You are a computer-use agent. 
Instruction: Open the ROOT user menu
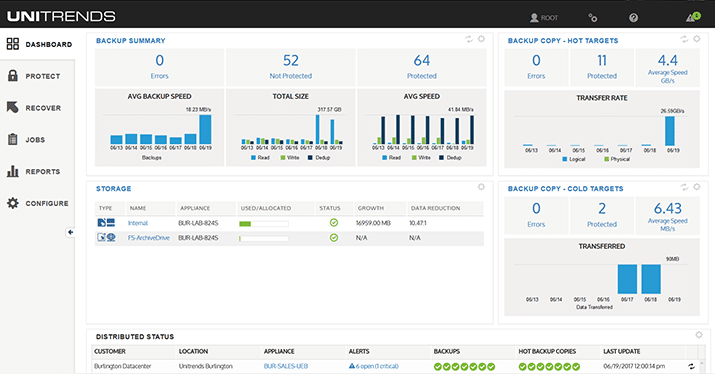pyautogui.click(x=544, y=18)
